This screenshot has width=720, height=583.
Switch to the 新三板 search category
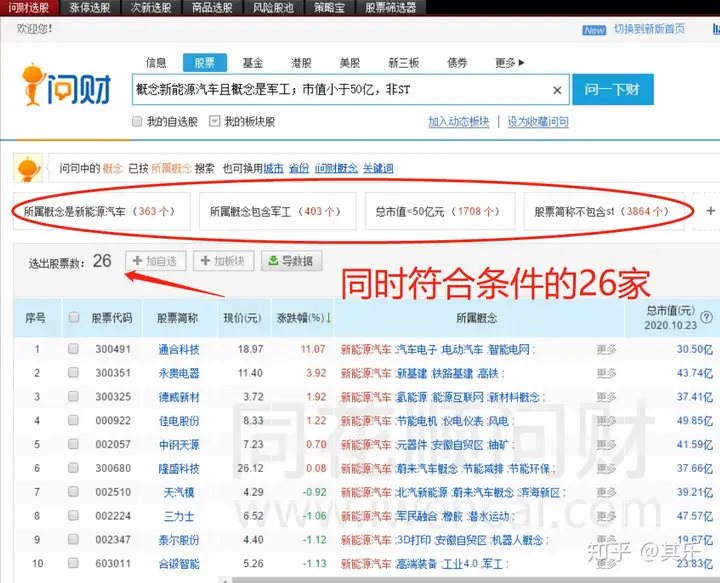coord(403,62)
